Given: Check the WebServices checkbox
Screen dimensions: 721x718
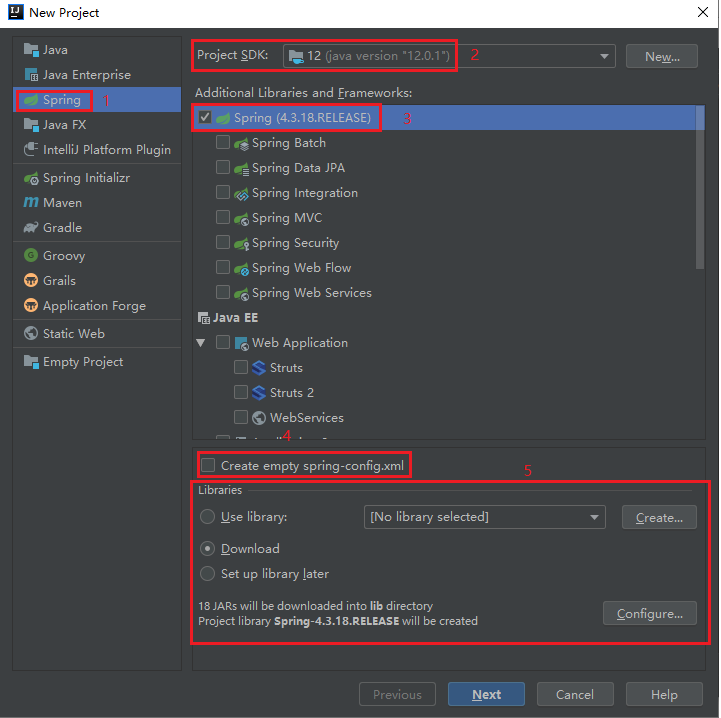Looking at the screenshot, I should 241,417.
